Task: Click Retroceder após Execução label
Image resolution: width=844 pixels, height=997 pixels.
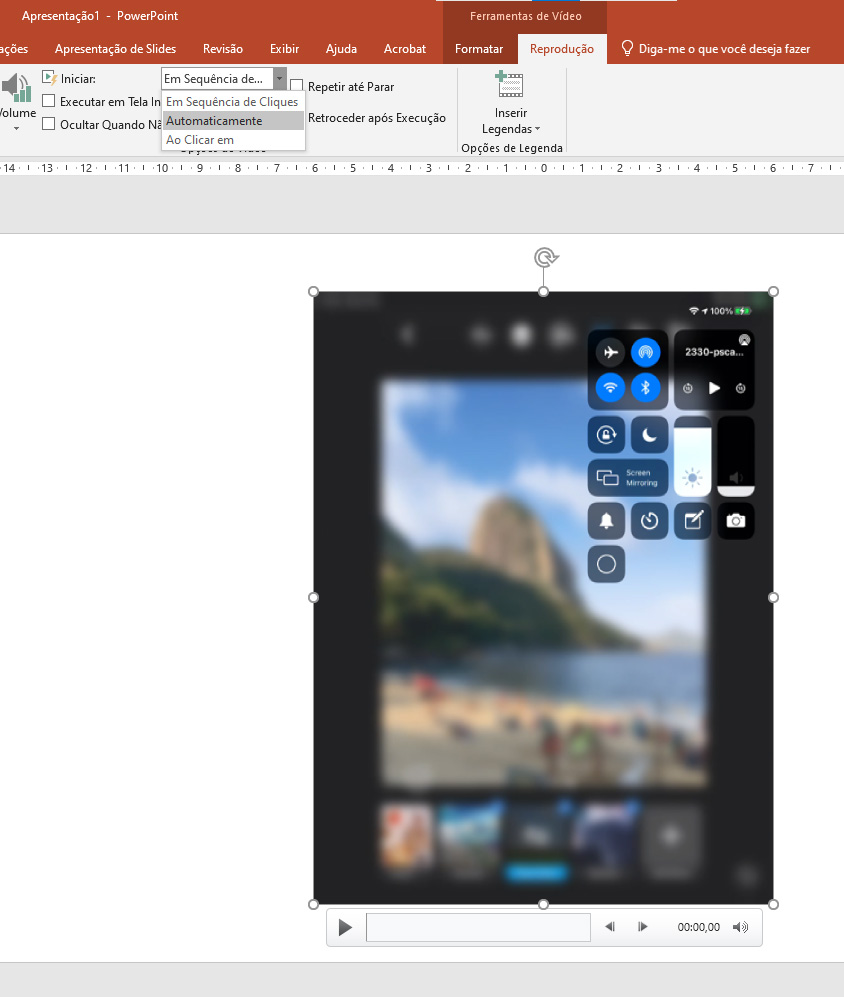Action: (377, 118)
